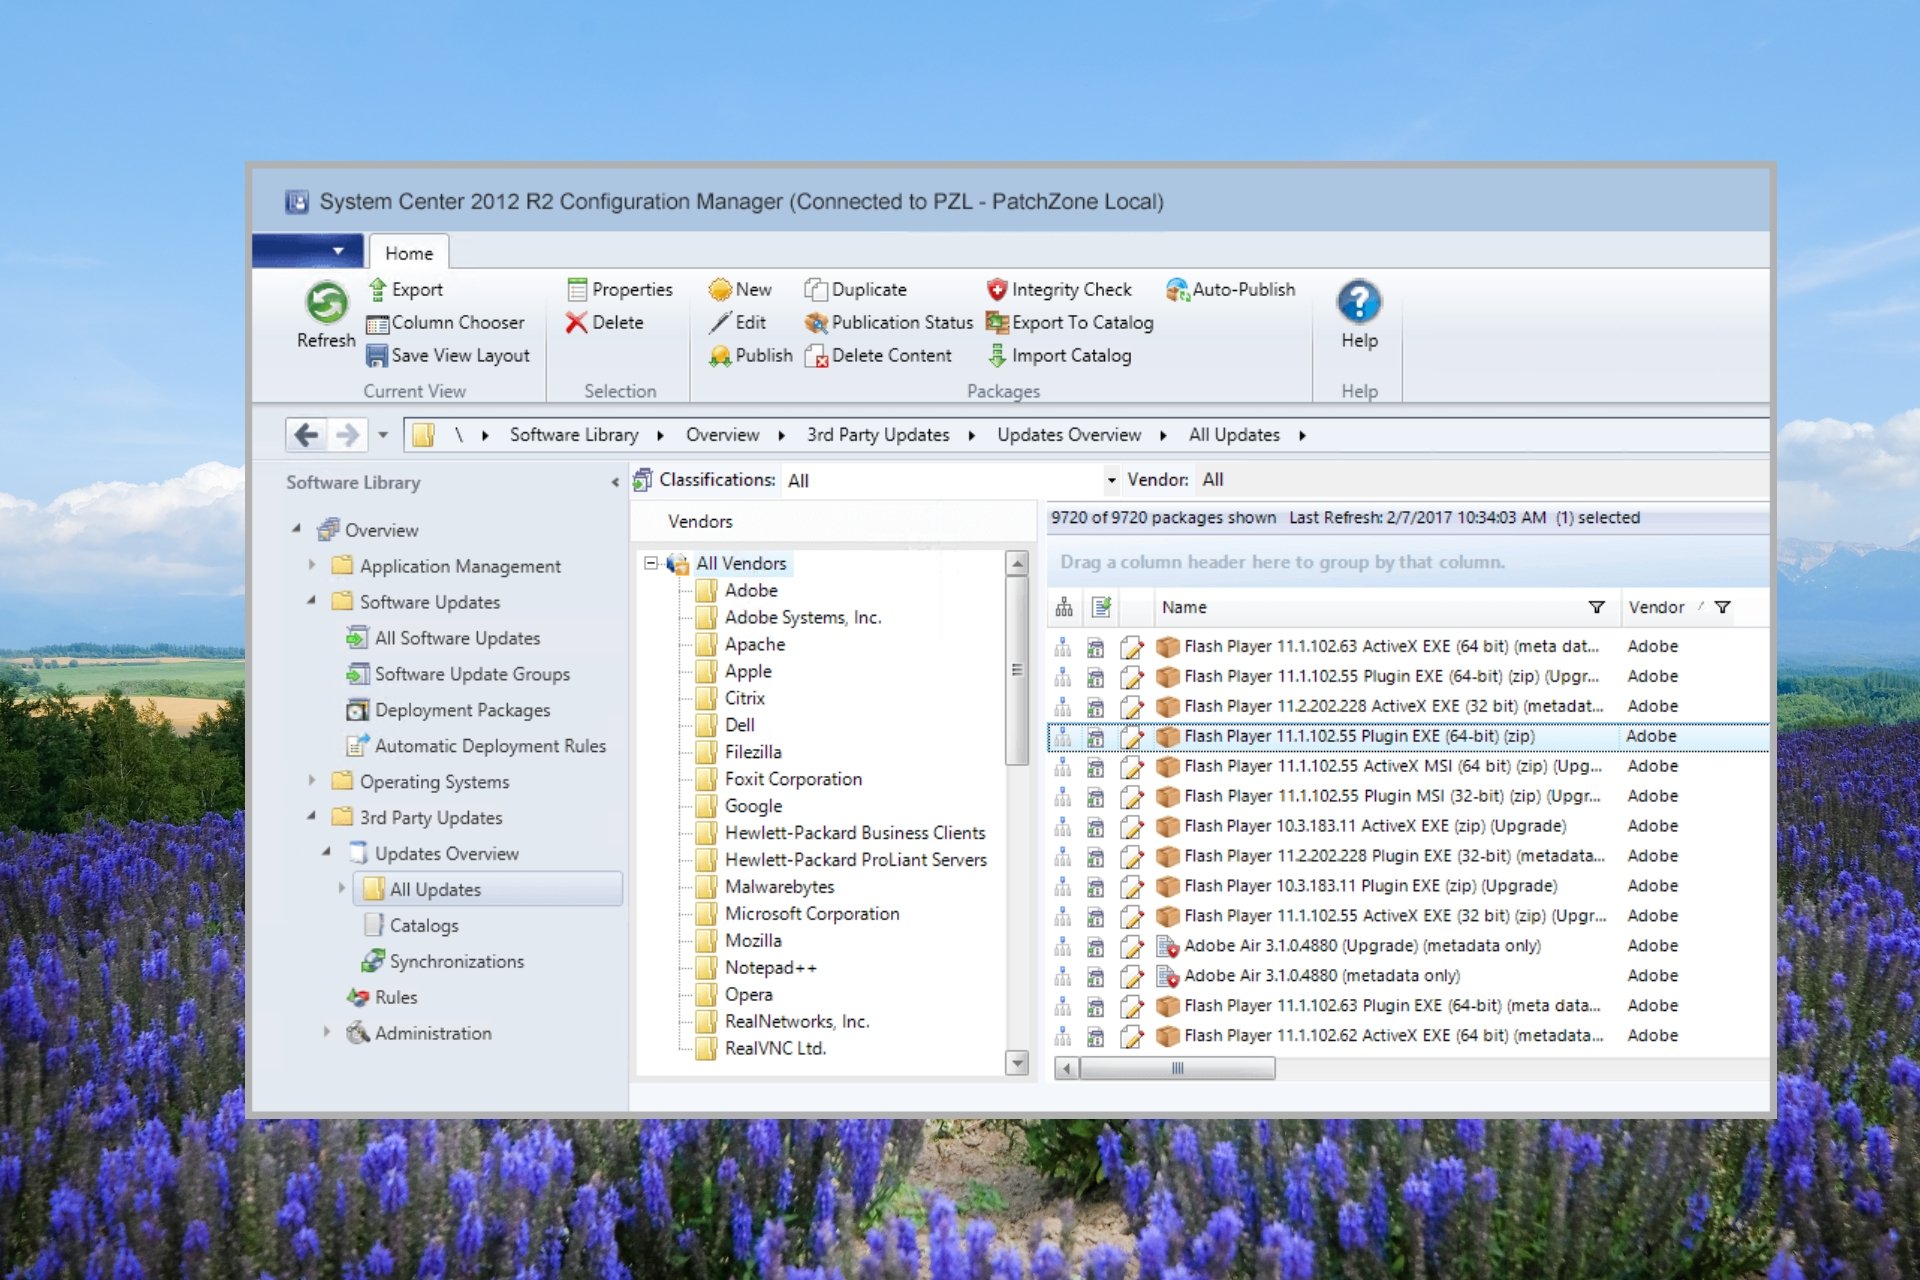Screen dimensions: 1920x1280
Task: Open the Column Chooser
Action: [x=445, y=322]
